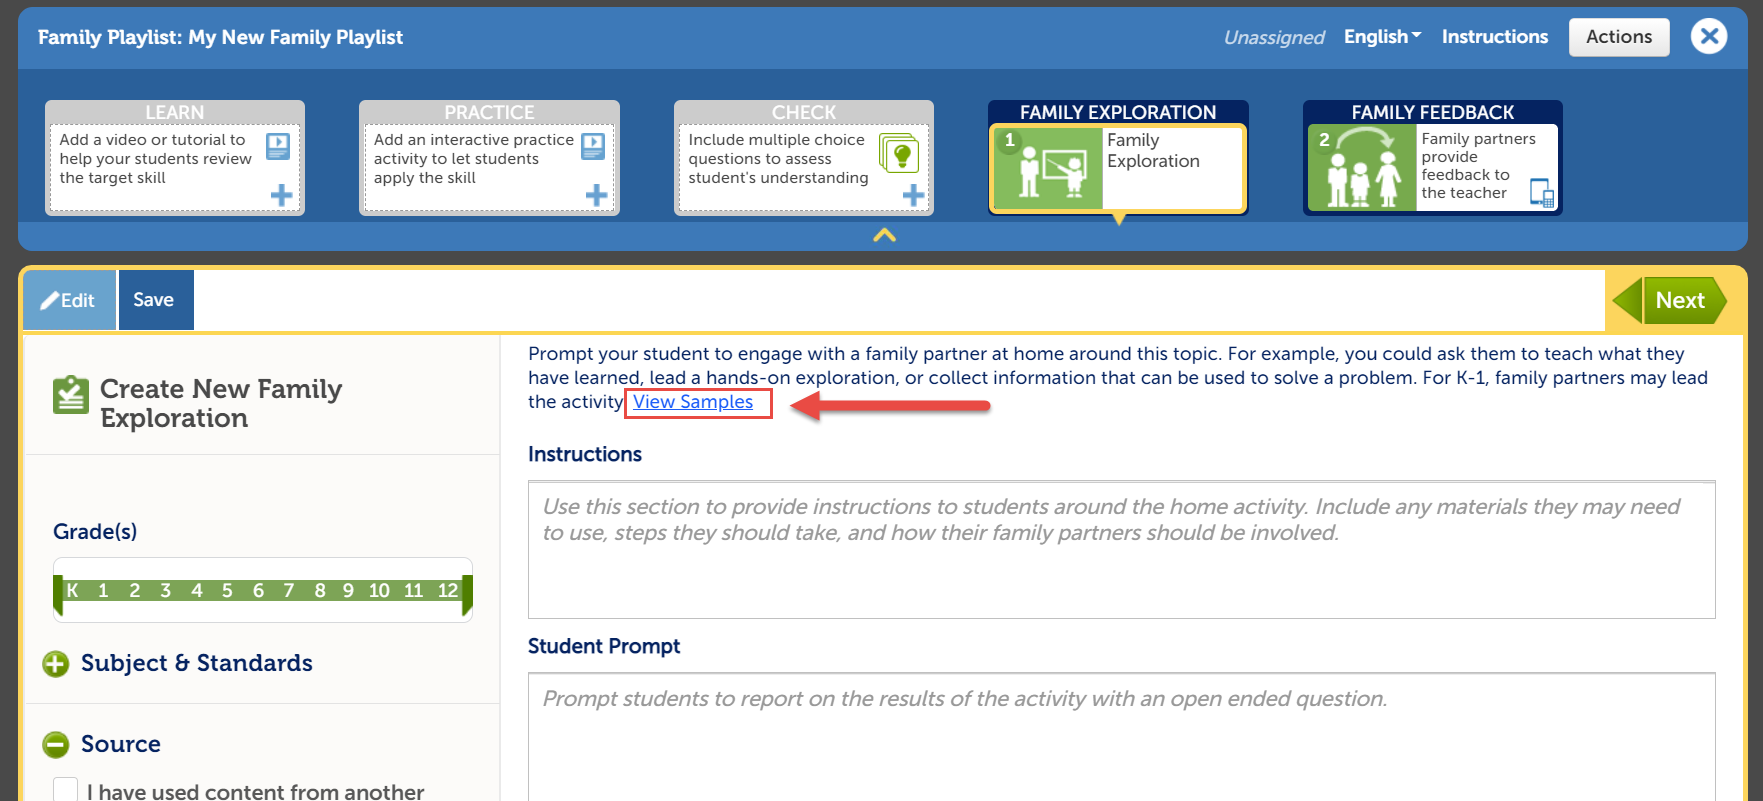Collapse Source section with the minus icon

pos(56,745)
